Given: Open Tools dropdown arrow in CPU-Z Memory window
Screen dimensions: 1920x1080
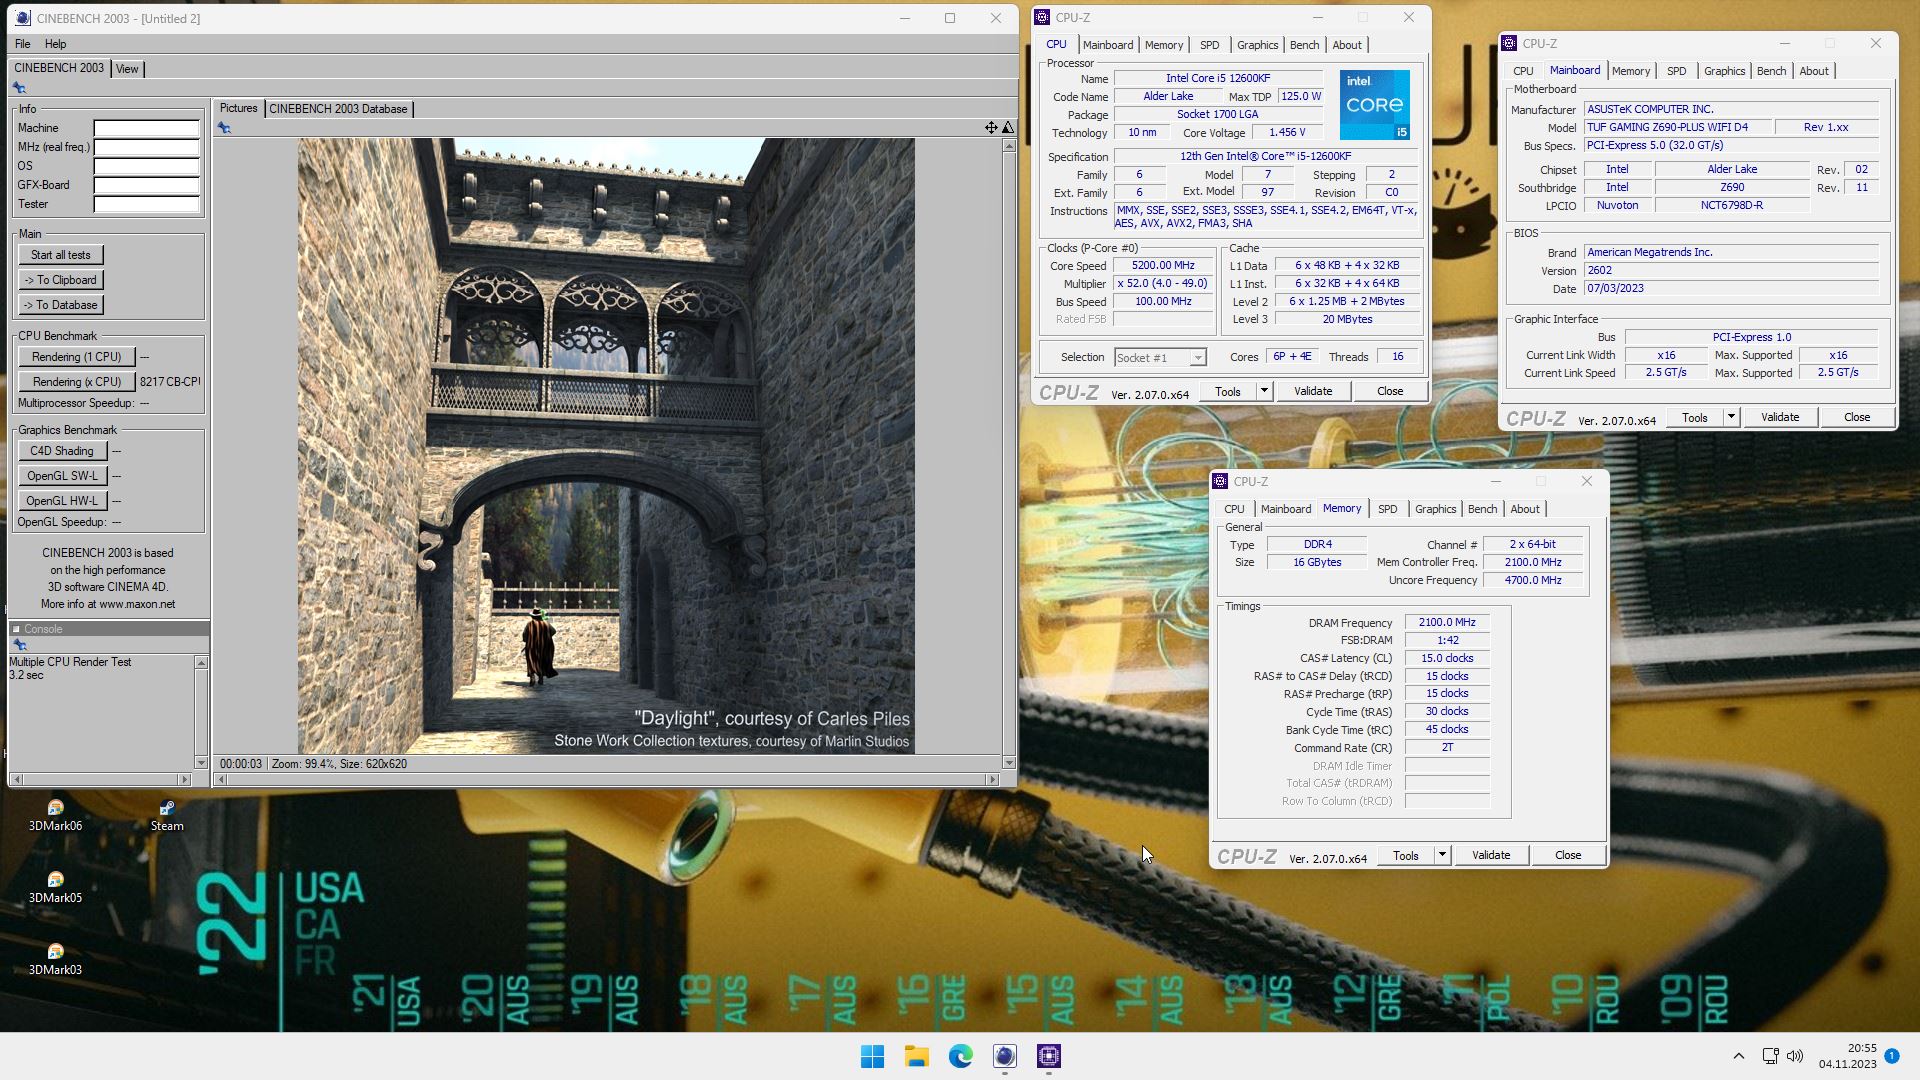Looking at the screenshot, I should 1442,855.
